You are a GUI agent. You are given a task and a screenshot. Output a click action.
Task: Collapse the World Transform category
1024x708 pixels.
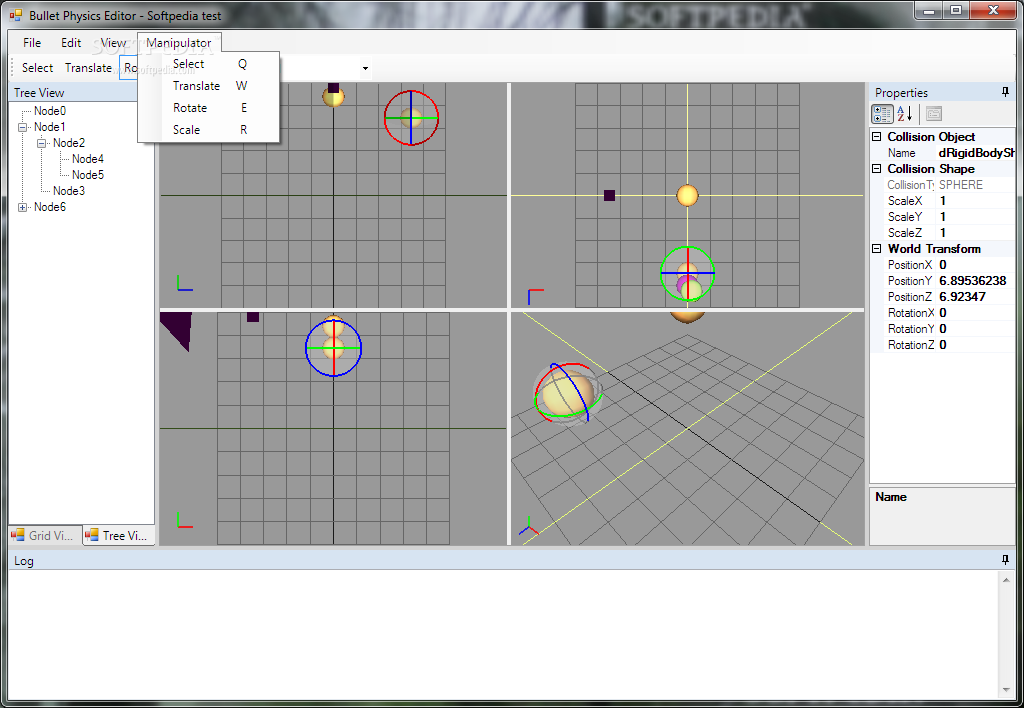click(x=876, y=249)
